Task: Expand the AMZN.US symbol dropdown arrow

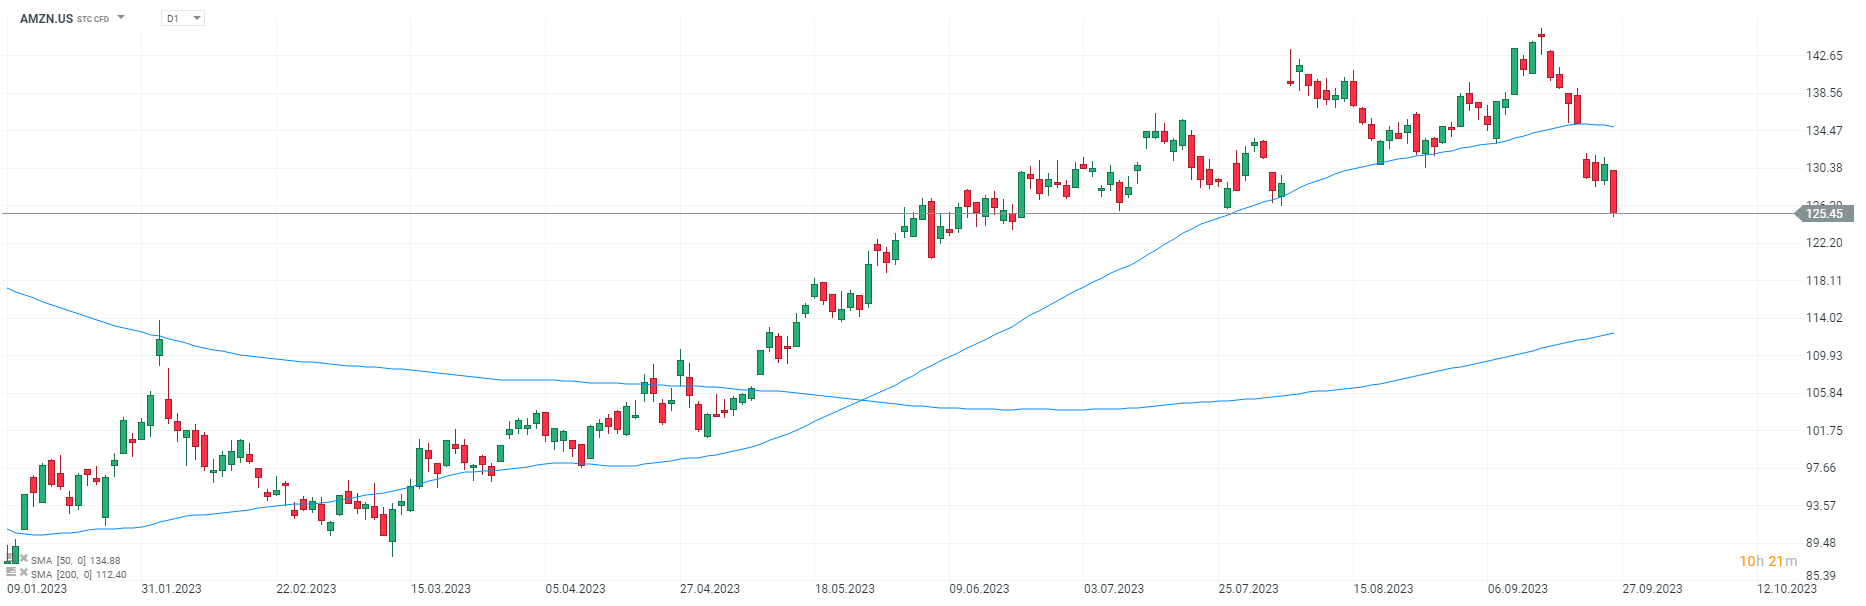Action: tap(121, 17)
